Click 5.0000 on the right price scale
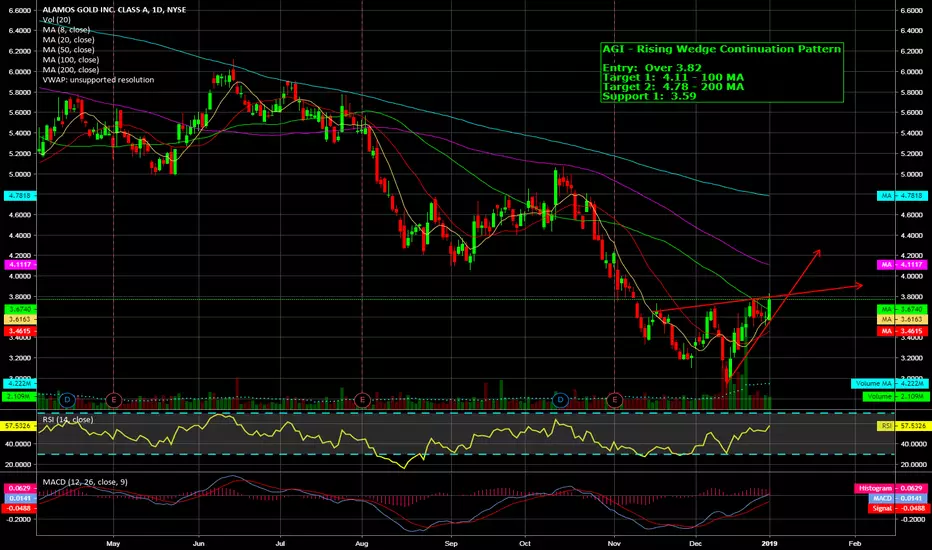This screenshot has width=932, height=550. coord(911,174)
